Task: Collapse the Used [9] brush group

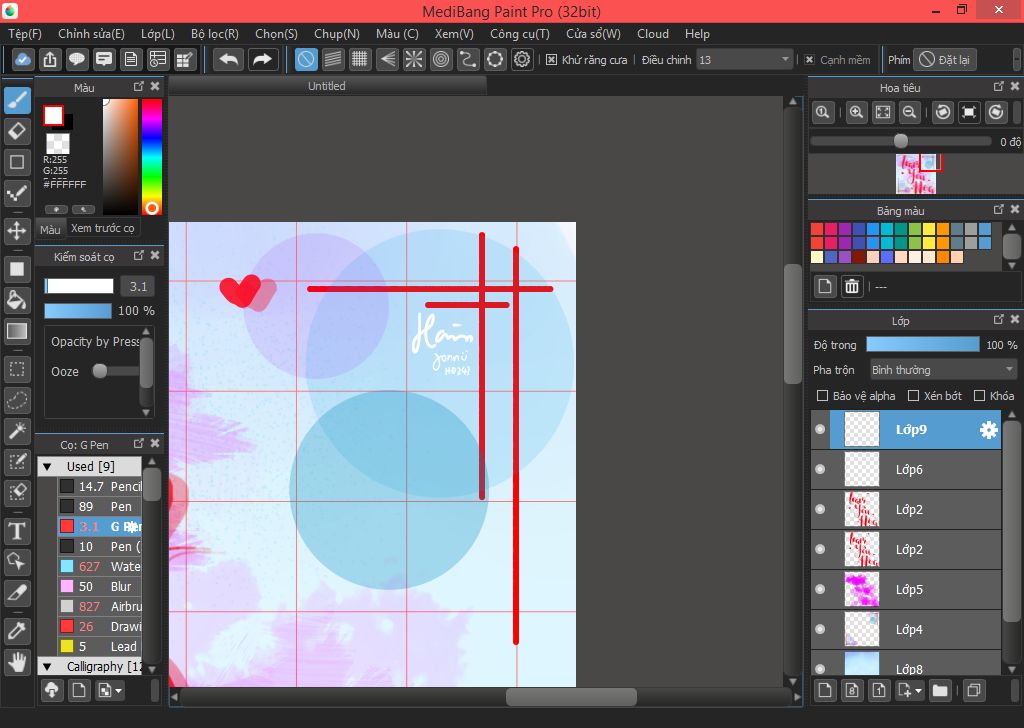Action: click(47, 466)
